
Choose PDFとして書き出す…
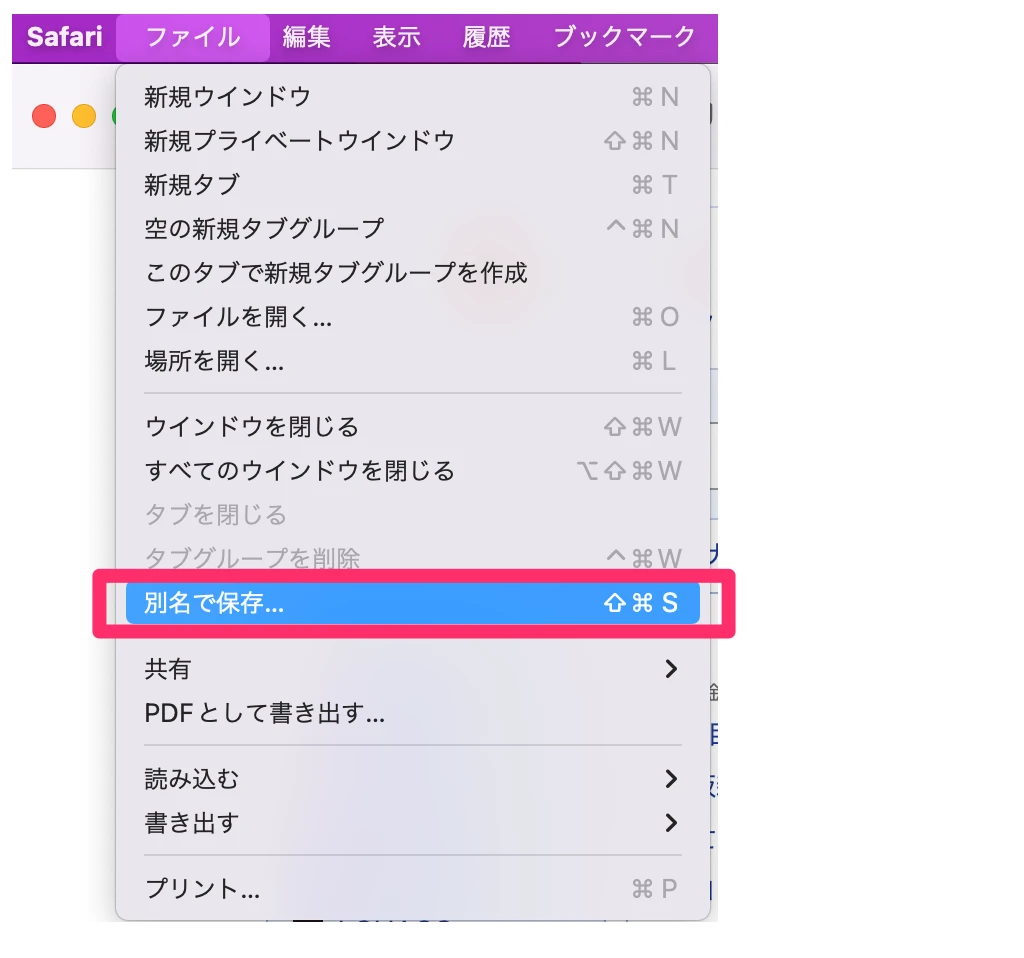tap(413, 713)
